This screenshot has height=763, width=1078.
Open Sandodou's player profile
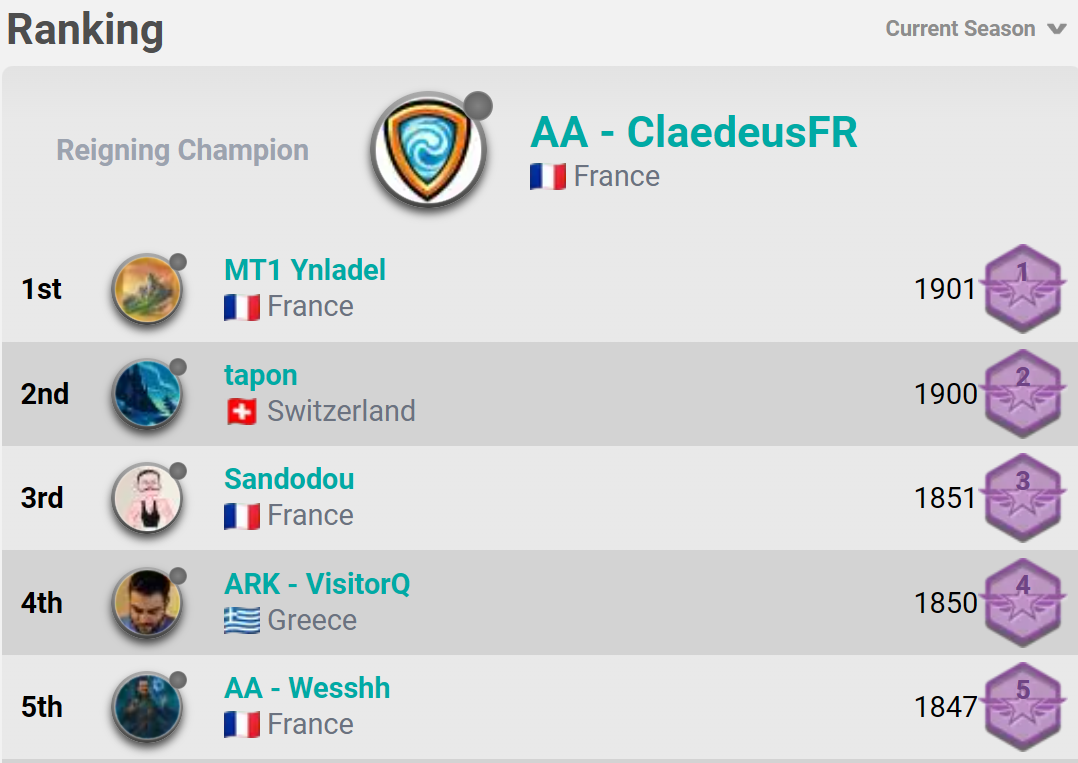pos(289,479)
